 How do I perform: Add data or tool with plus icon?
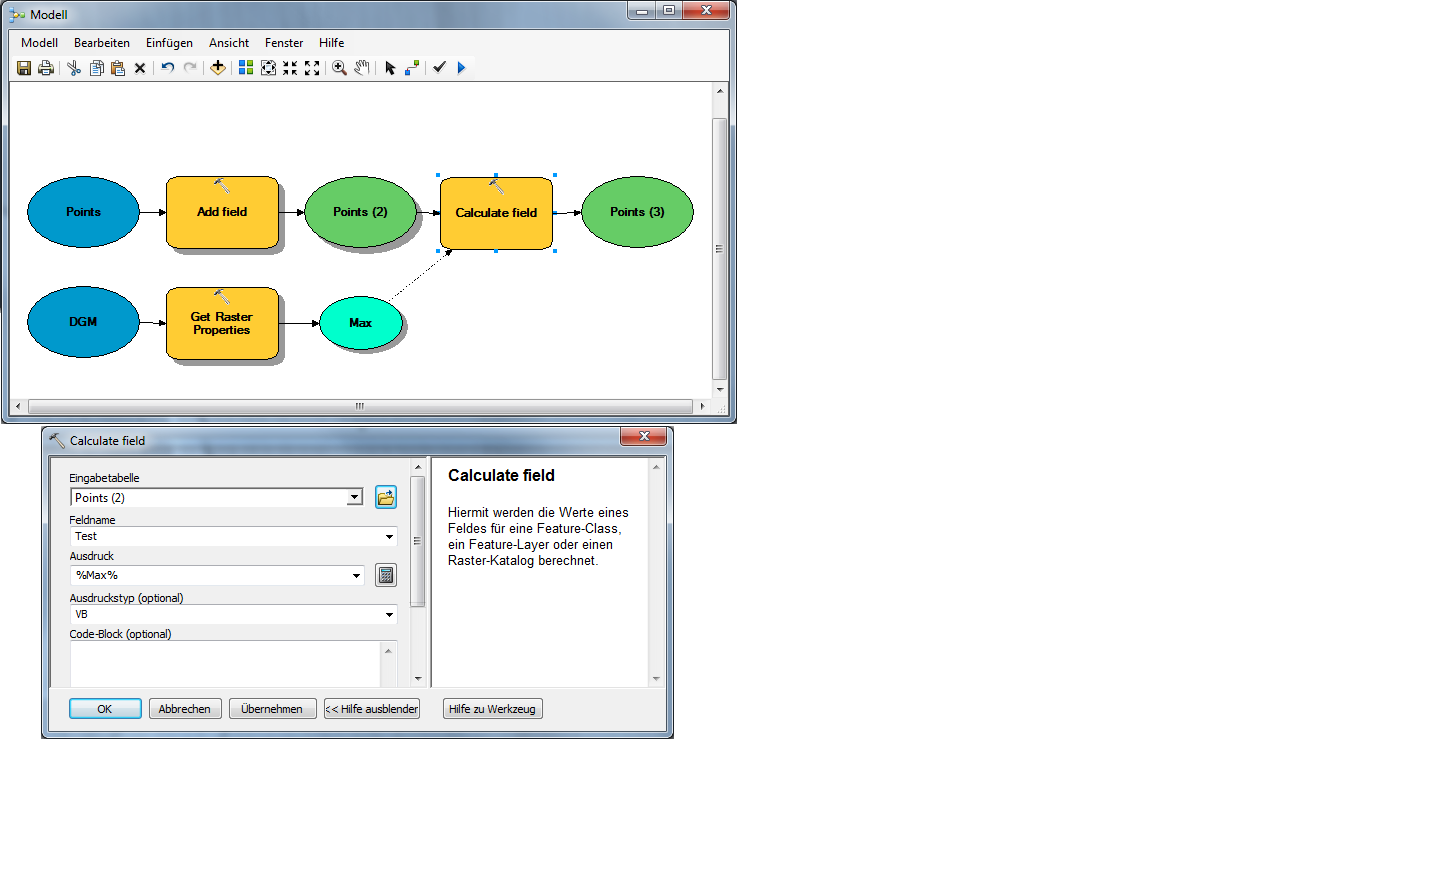(x=218, y=68)
